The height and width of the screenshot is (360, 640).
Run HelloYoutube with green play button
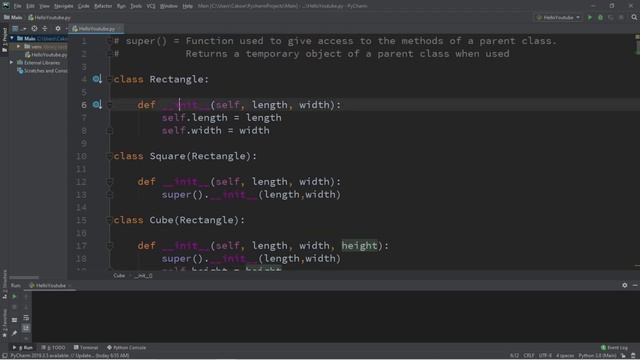click(x=590, y=18)
